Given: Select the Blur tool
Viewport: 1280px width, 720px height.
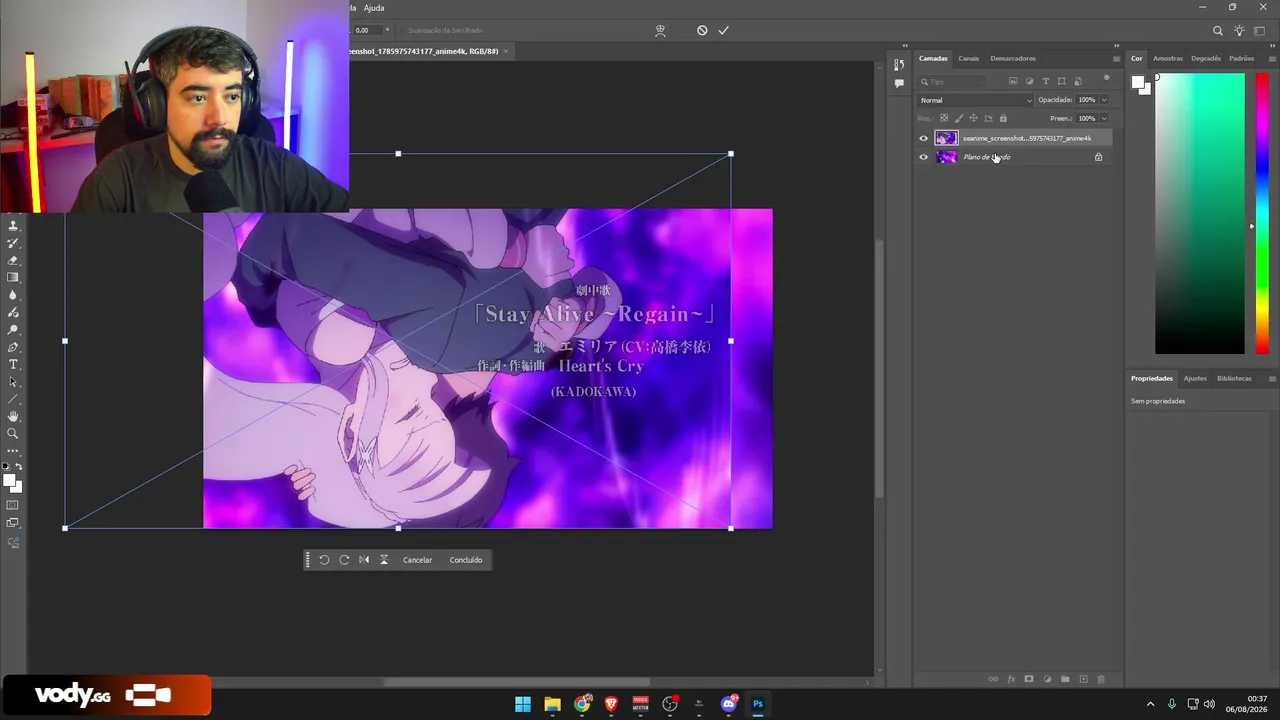Looking at the screenshot, I should pyautogui.click(x=13, y=295).
